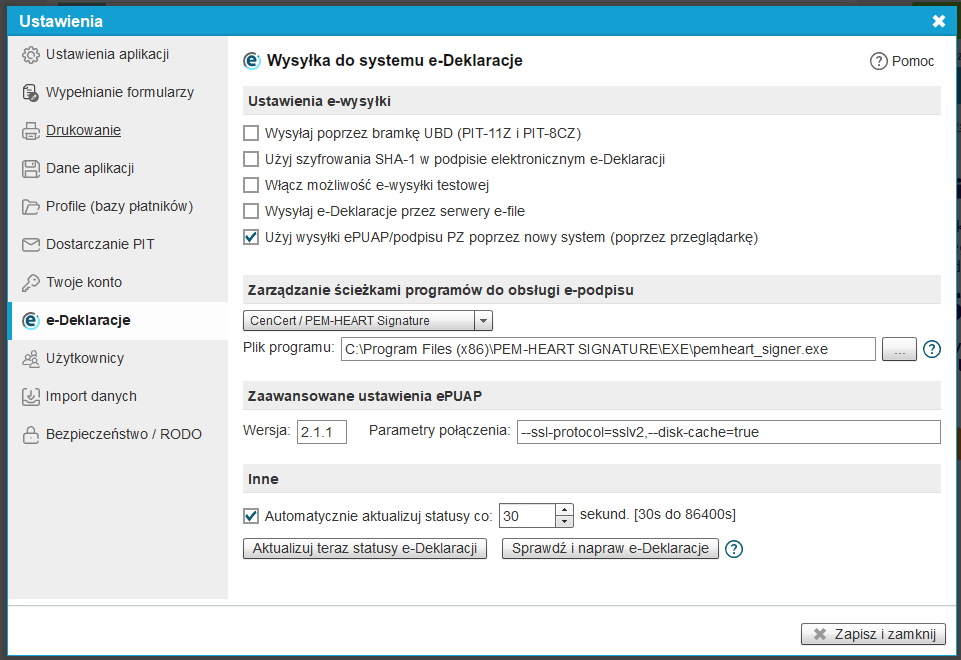The height and width of the screenshot is (660, 961).
Task: Click help question mark next to Plik programu
Action: [x=932, y=349]
